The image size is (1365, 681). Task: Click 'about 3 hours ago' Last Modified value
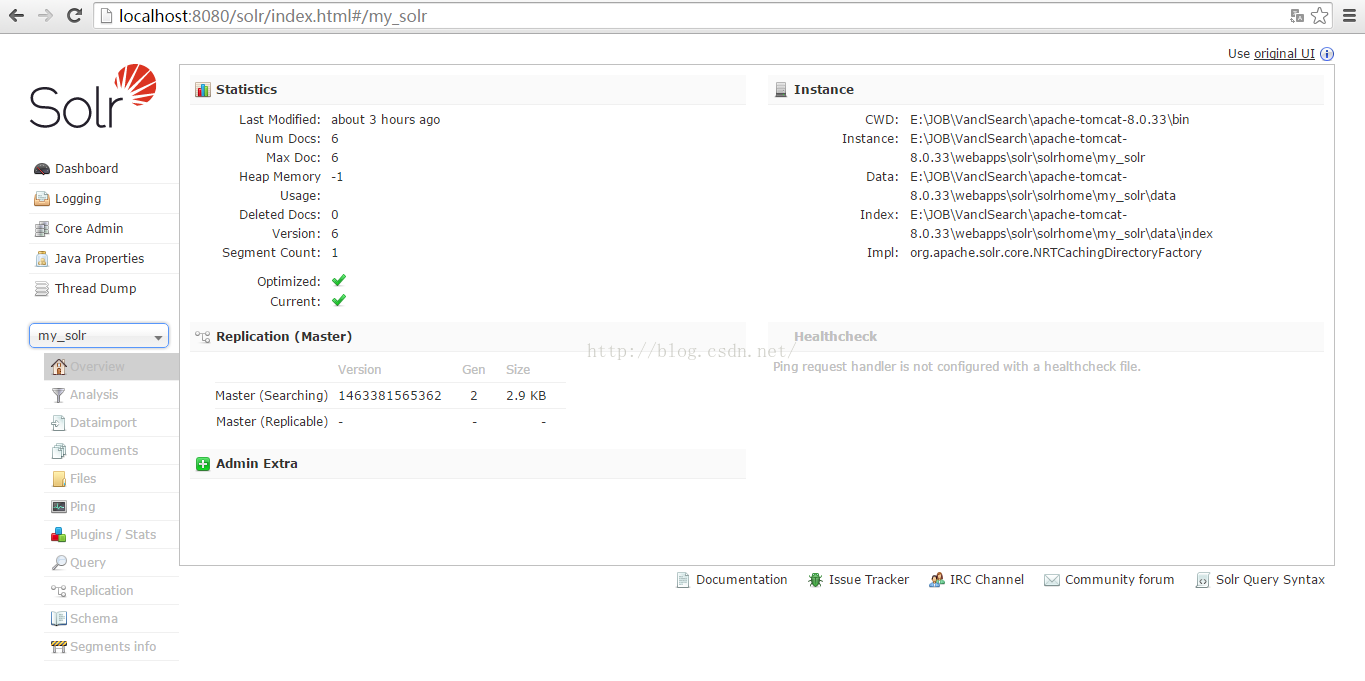[x=386, y=120]
